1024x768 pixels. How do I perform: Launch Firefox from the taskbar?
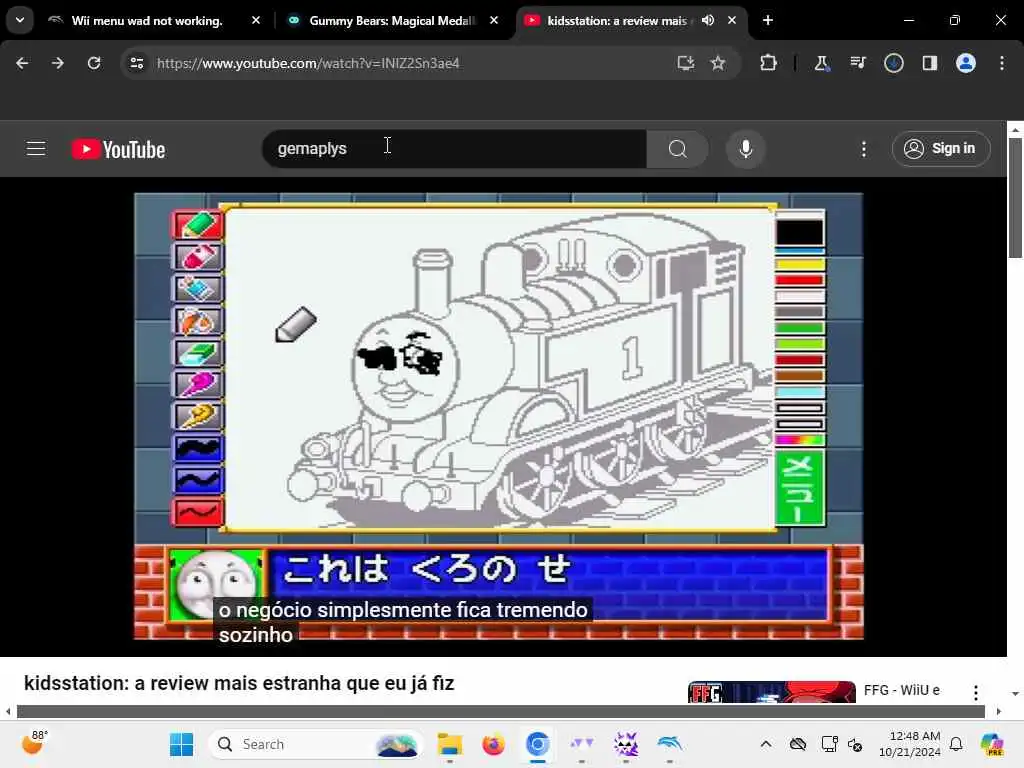[494, 744]
